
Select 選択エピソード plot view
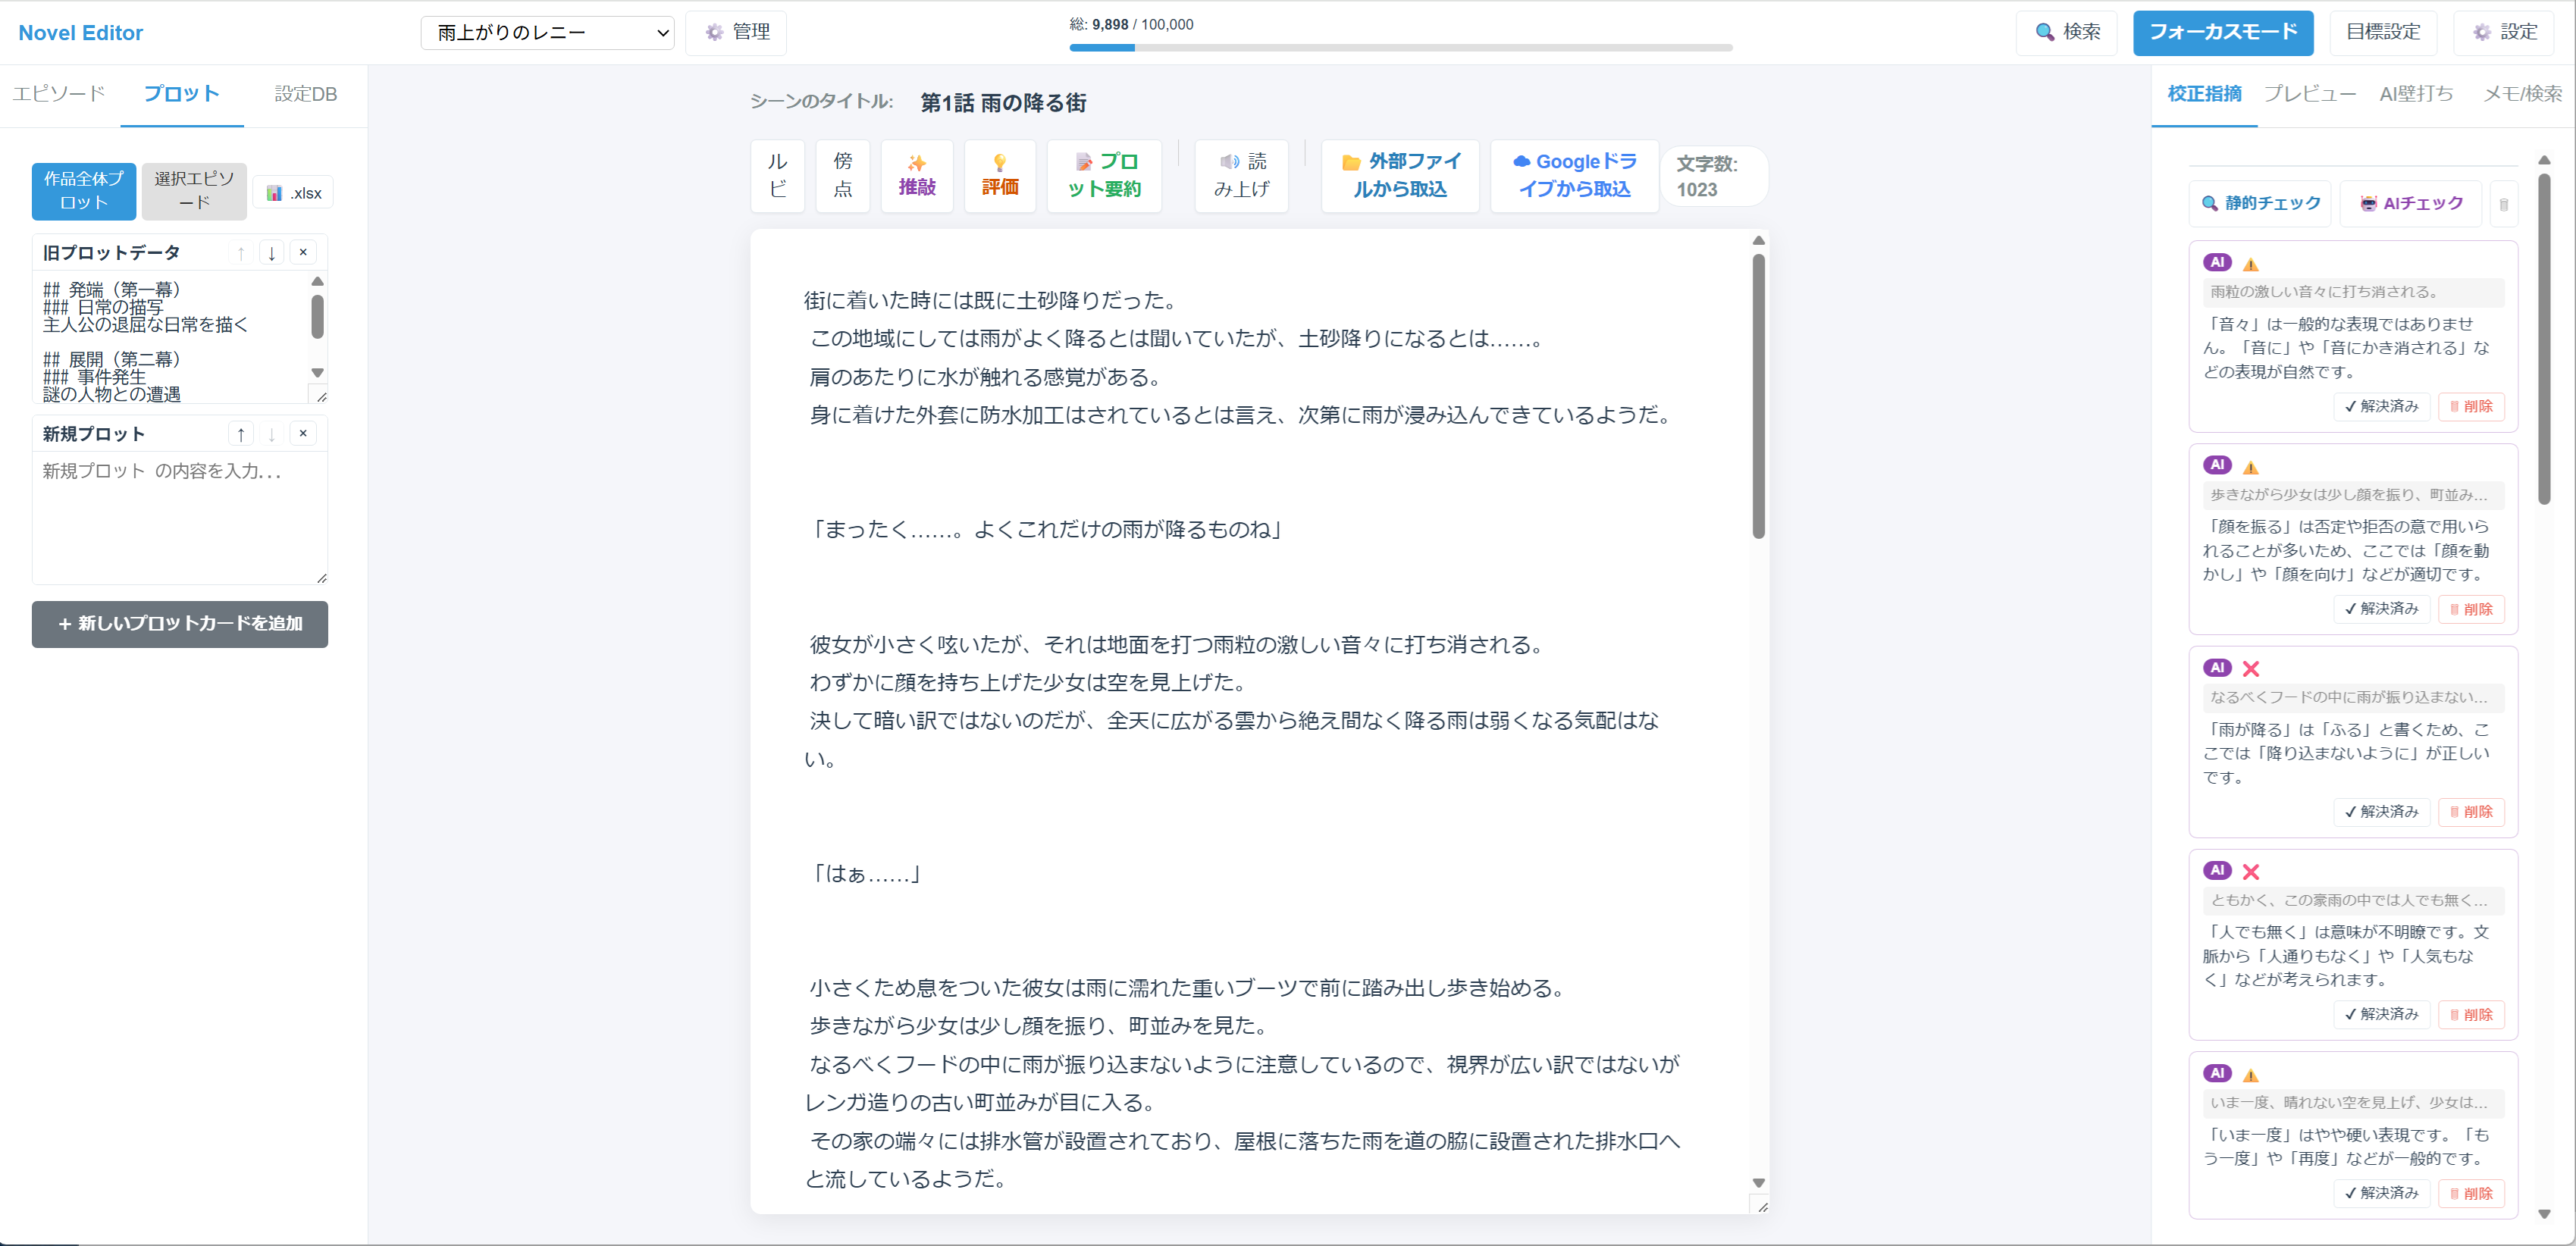[x=194, y=191]
